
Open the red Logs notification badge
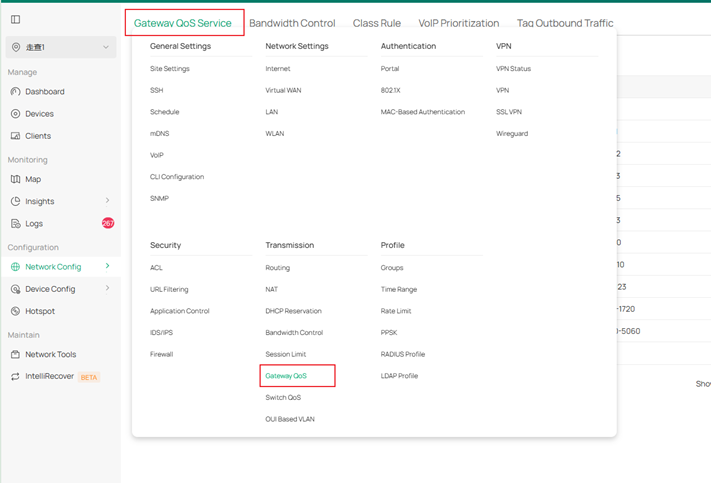pyautogui.click(x=108, y=223)
